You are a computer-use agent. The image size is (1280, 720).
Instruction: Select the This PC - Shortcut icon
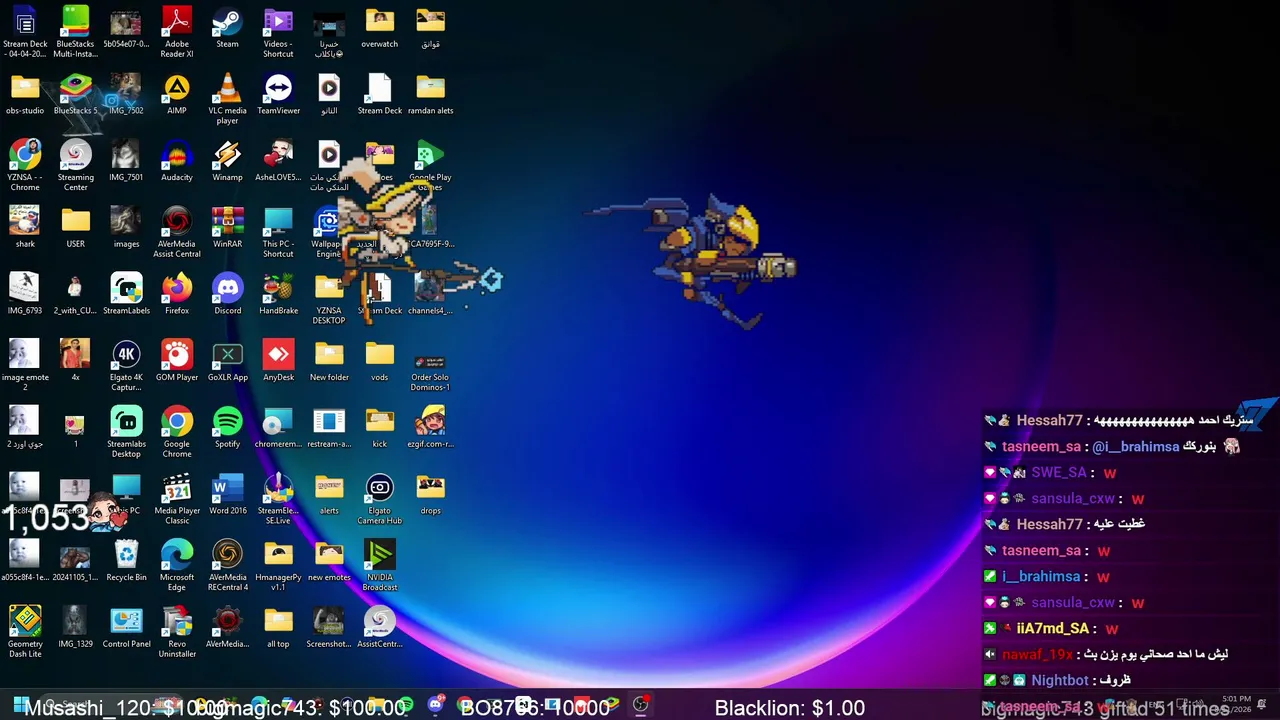pos(278,232)
